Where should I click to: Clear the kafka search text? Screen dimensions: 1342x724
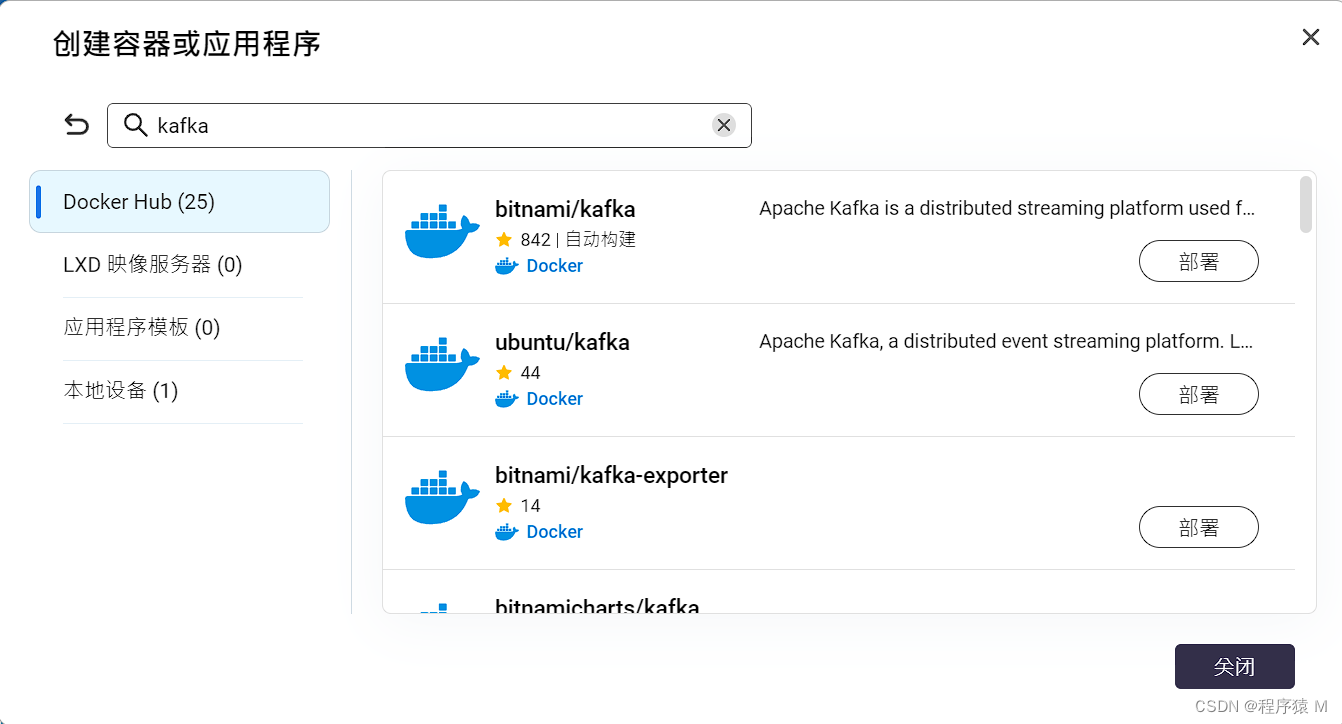click(x=723, y=125)
